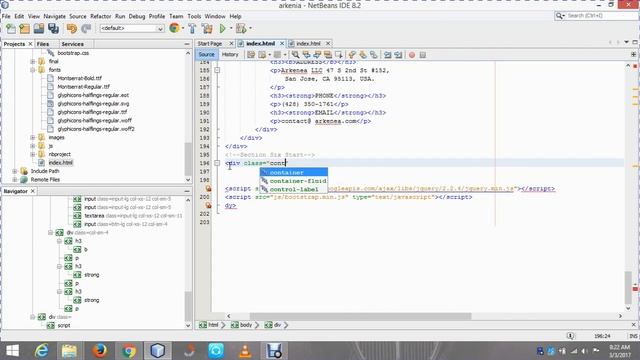The height and width of the screenshot is (360, 640).
Task: Click the Save All toolbar icon
Action: (x=53, y=28)
